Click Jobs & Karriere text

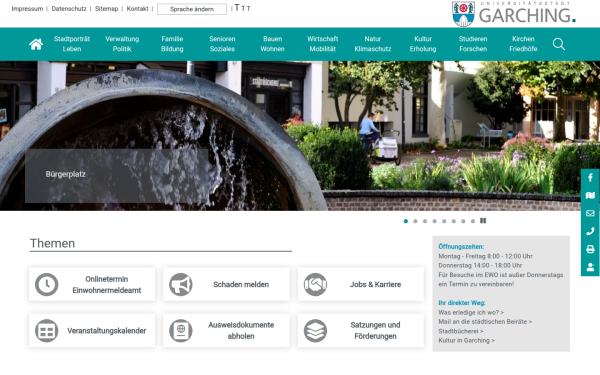pyautogui.click(x=375, y=284)
